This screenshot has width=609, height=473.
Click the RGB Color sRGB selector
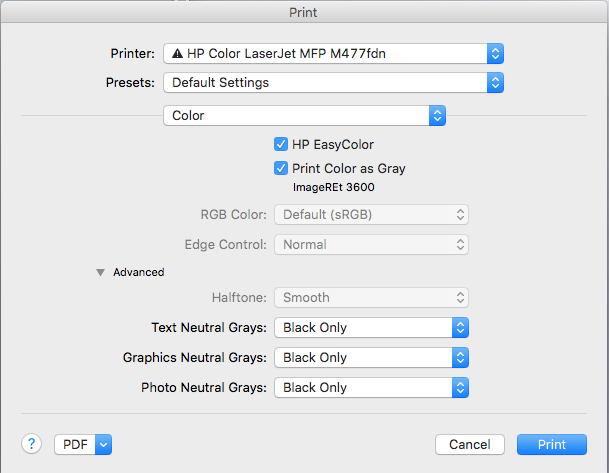[372, 214]
